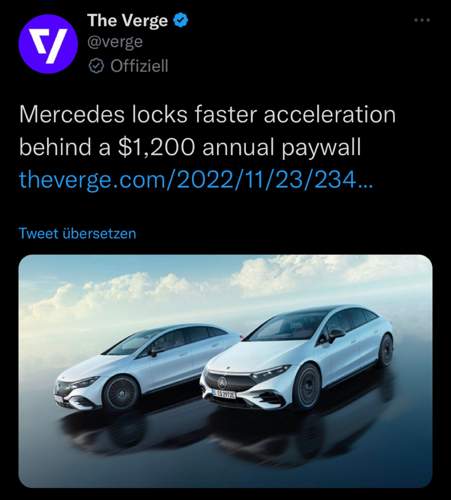
Task: Open the @verge handle
Action: click(115, 42)
